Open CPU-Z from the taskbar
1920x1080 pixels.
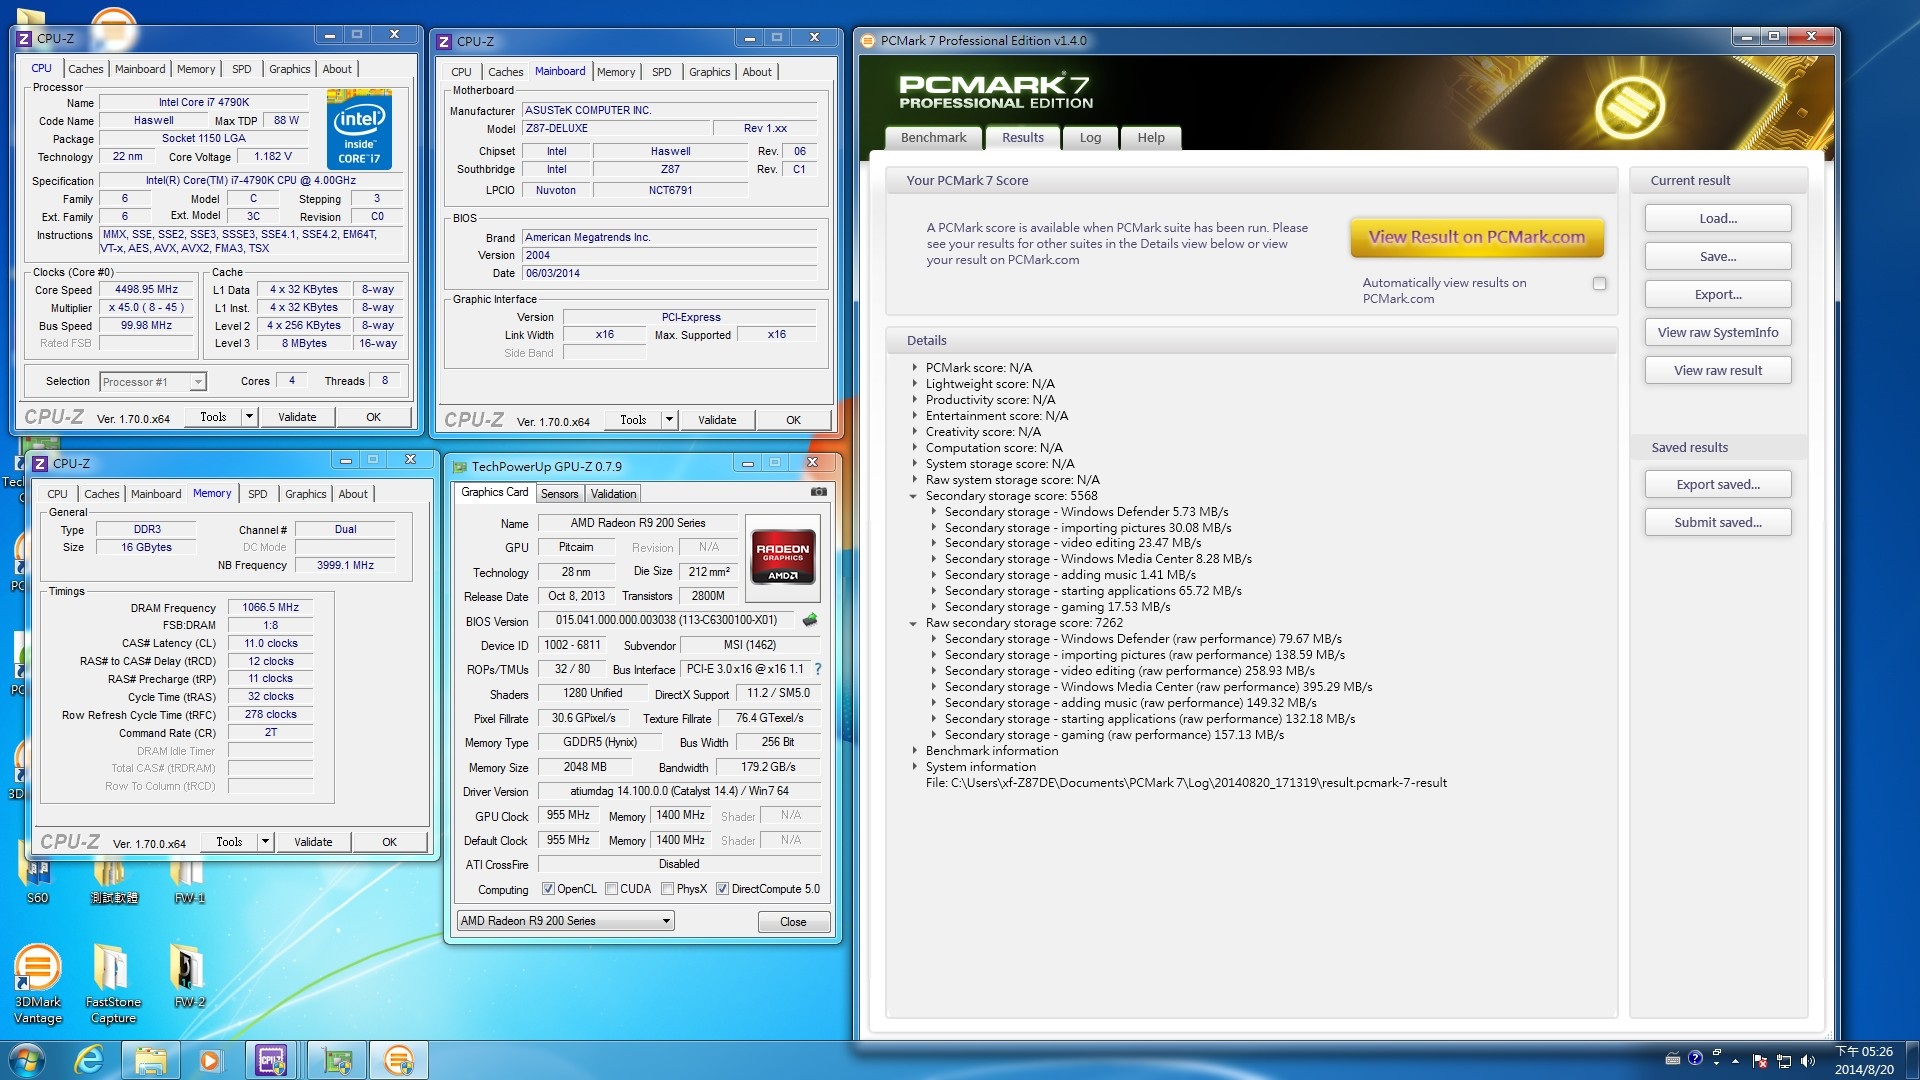[273, 1059]
